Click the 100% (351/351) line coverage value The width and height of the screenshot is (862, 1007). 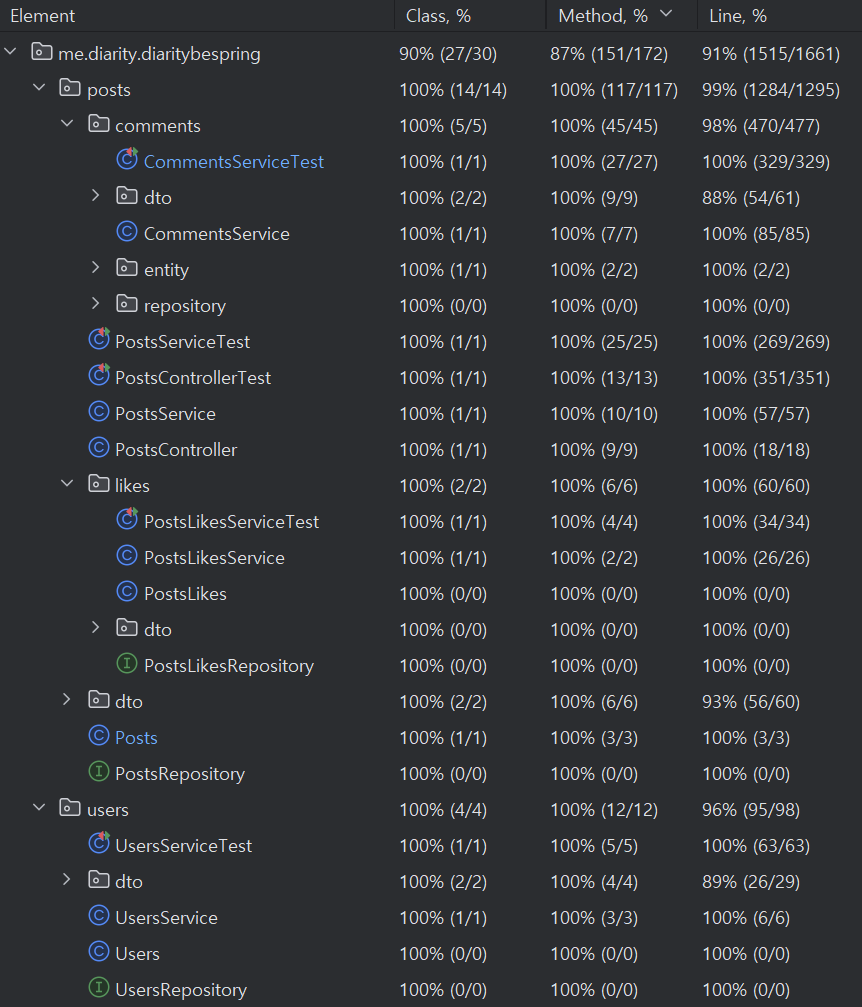click(766, 378)
